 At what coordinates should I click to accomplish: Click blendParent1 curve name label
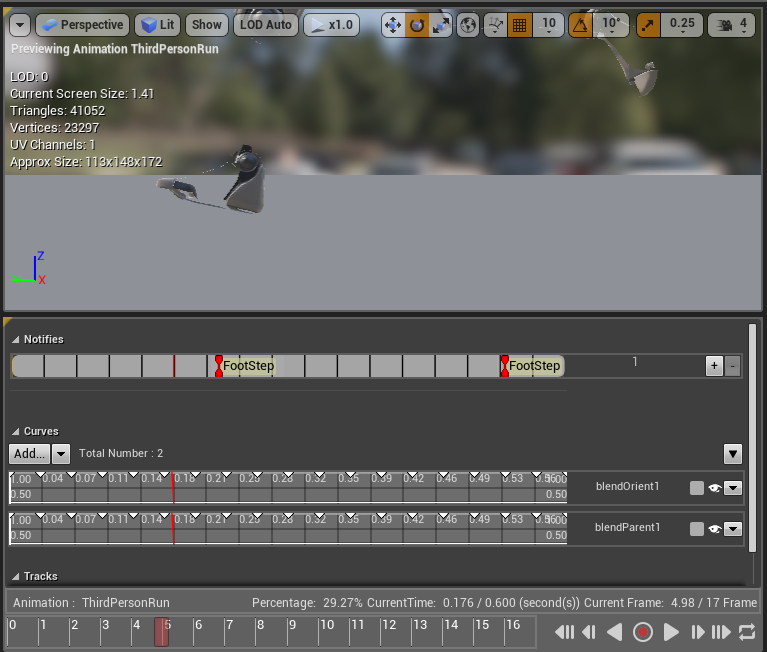point(627,528)
